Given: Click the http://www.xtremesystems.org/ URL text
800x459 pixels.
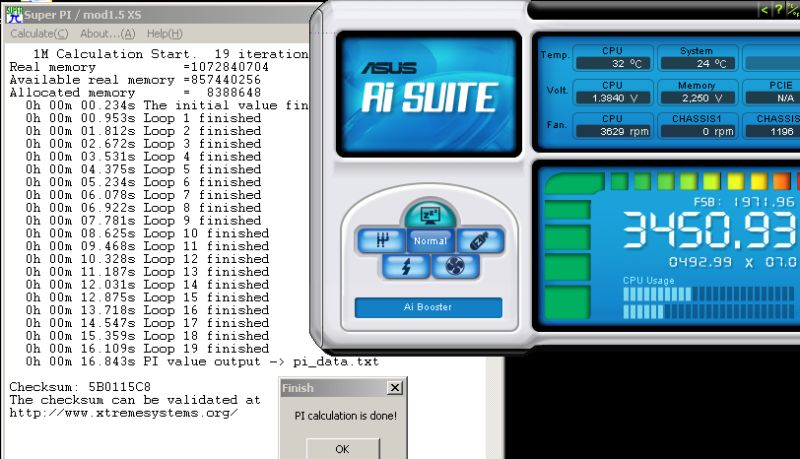Looking at the screenshot, I should [123, 413].
